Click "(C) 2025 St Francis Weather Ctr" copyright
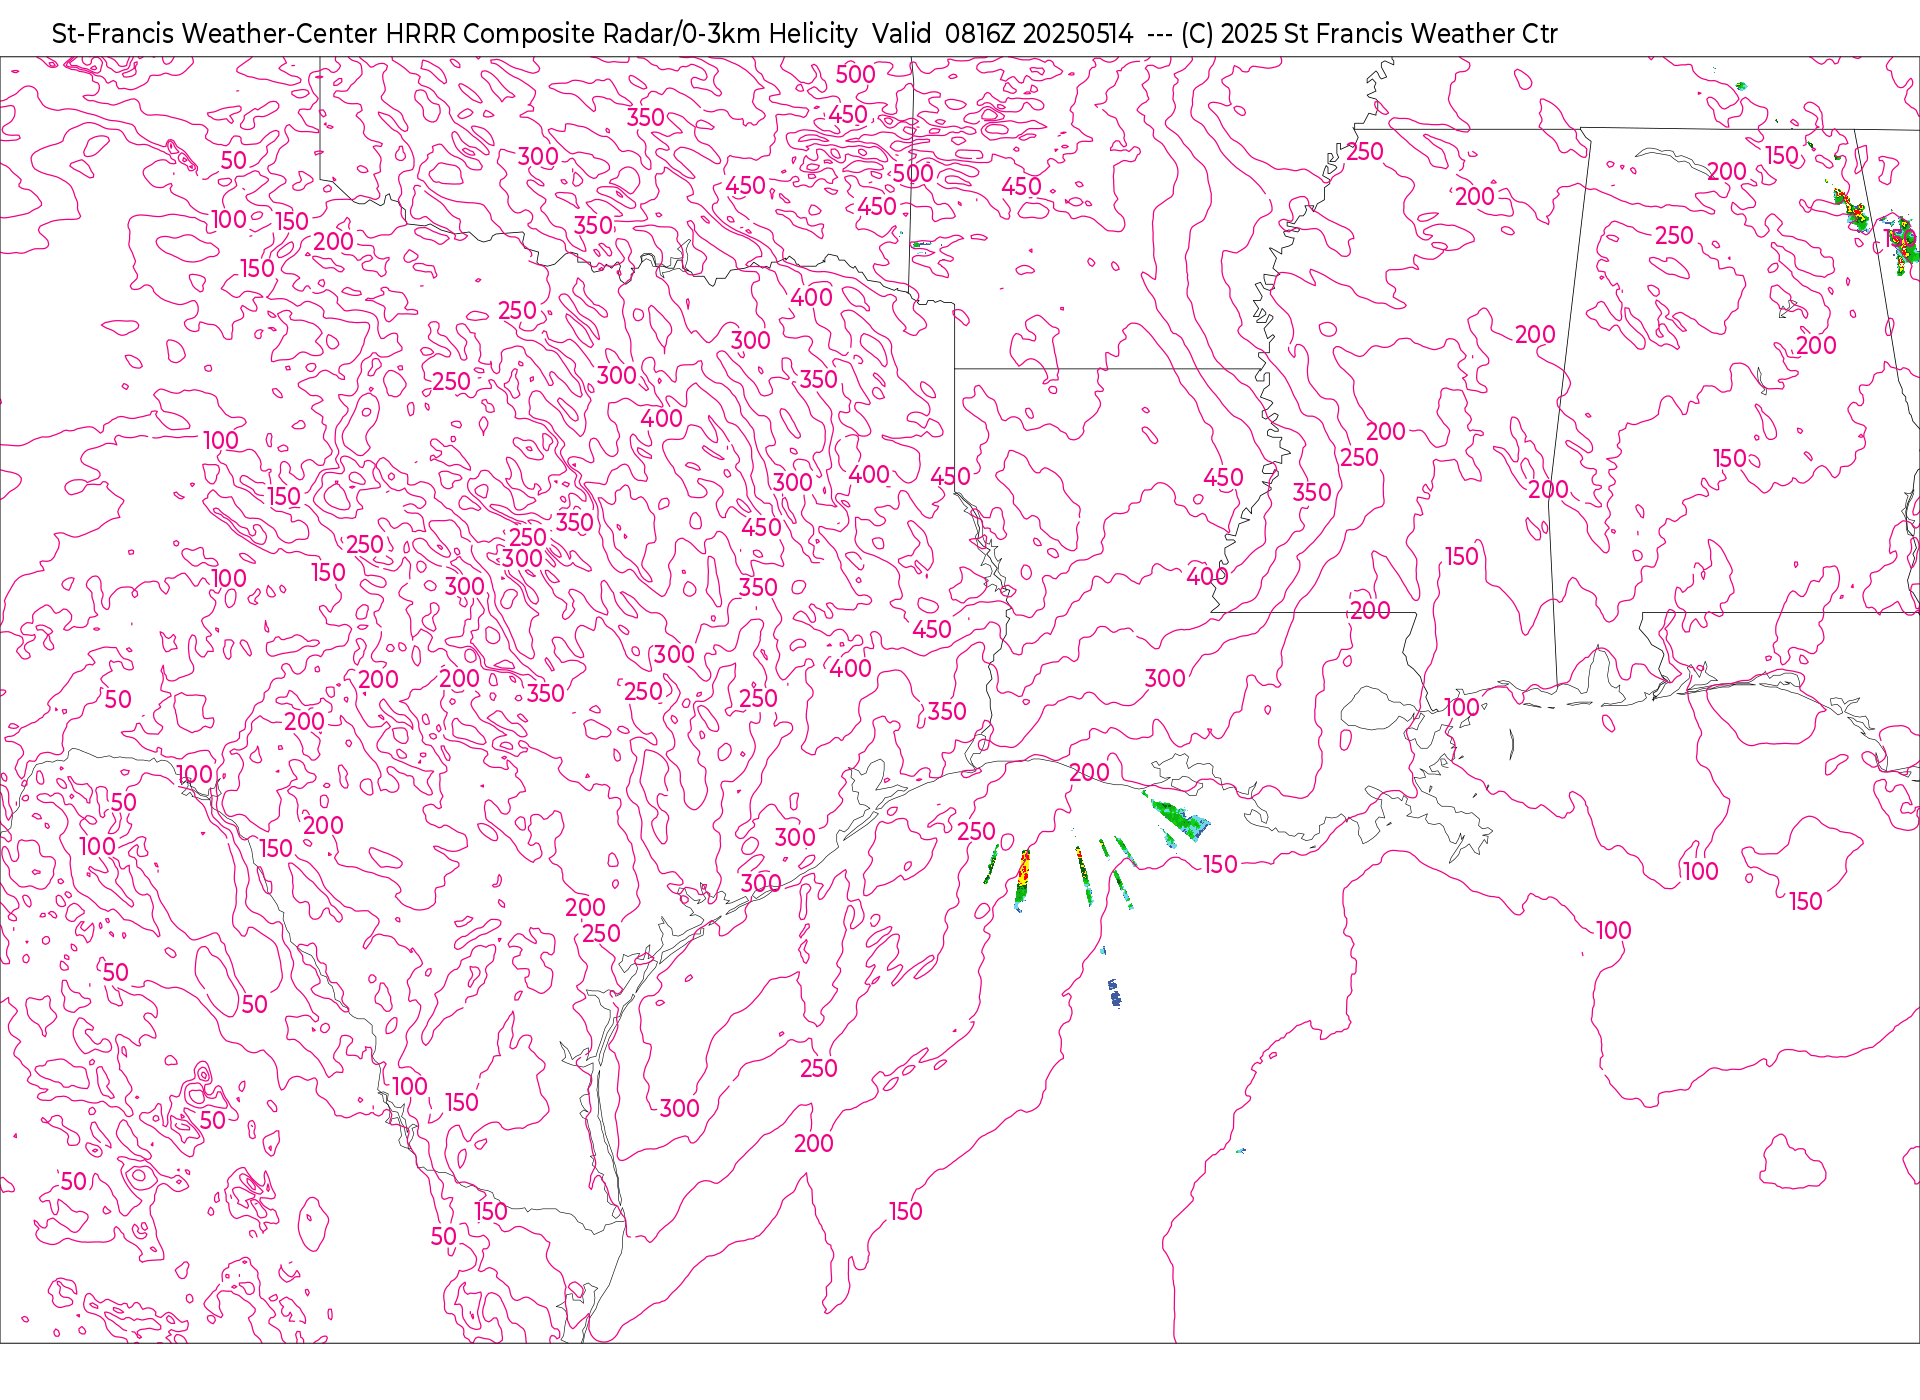The height and width of the screenshot is (1400, 1920). [x=1369, y=34]
